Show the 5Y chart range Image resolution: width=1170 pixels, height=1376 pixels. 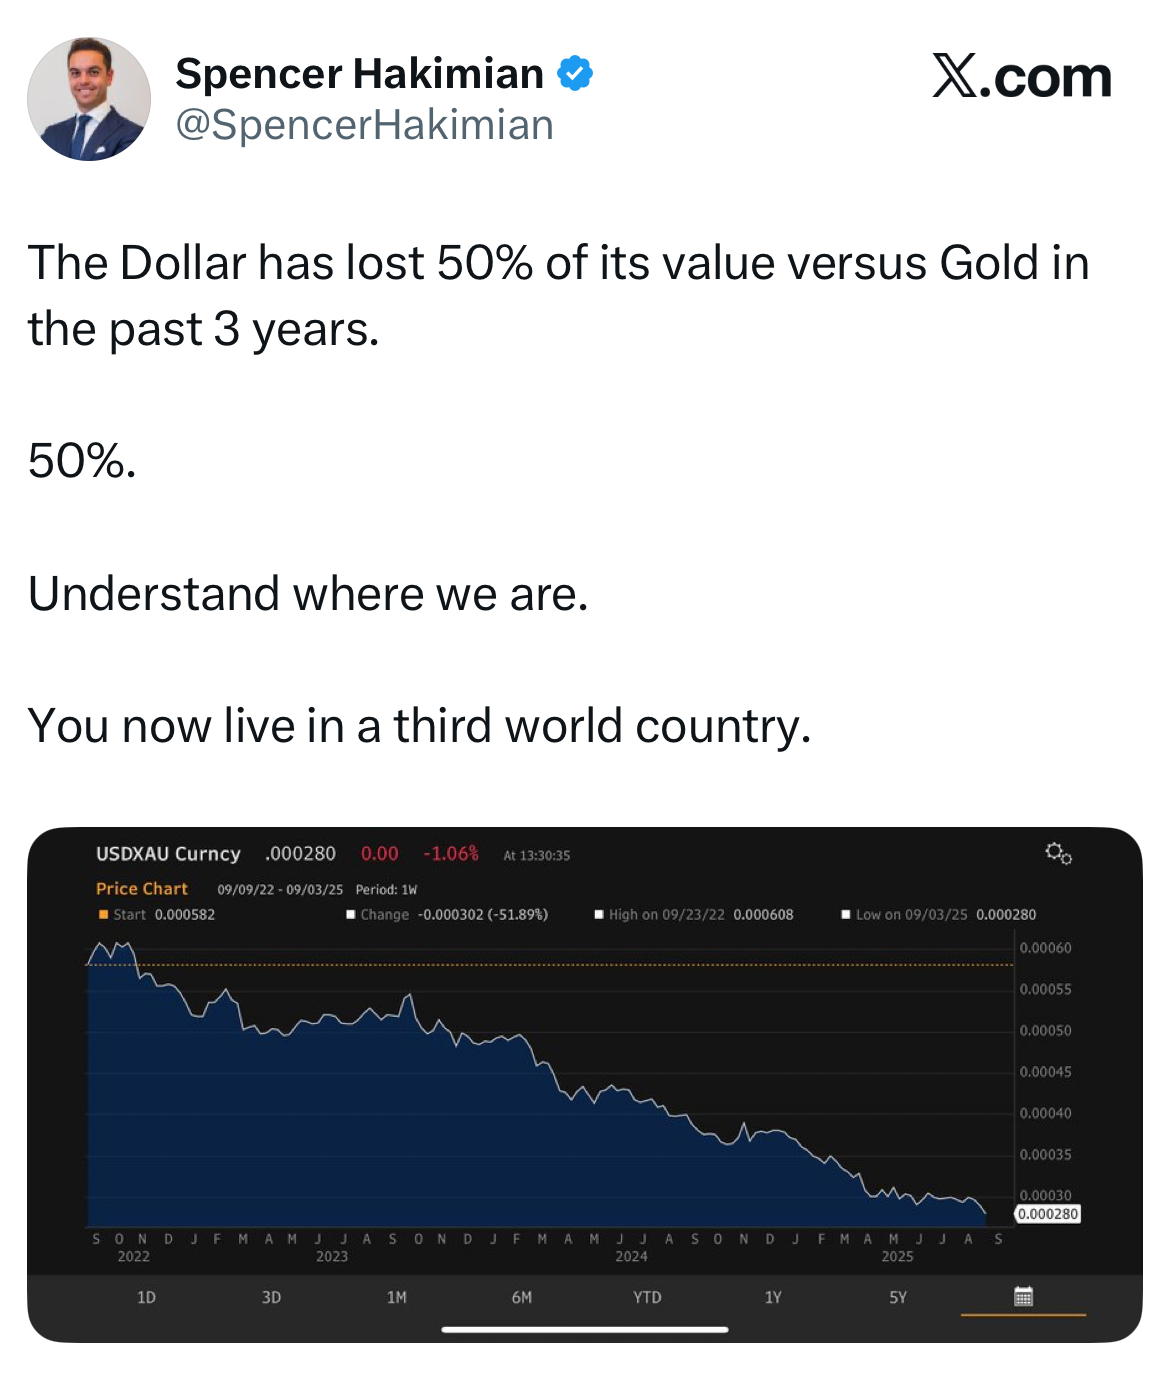pos(897,1297)
